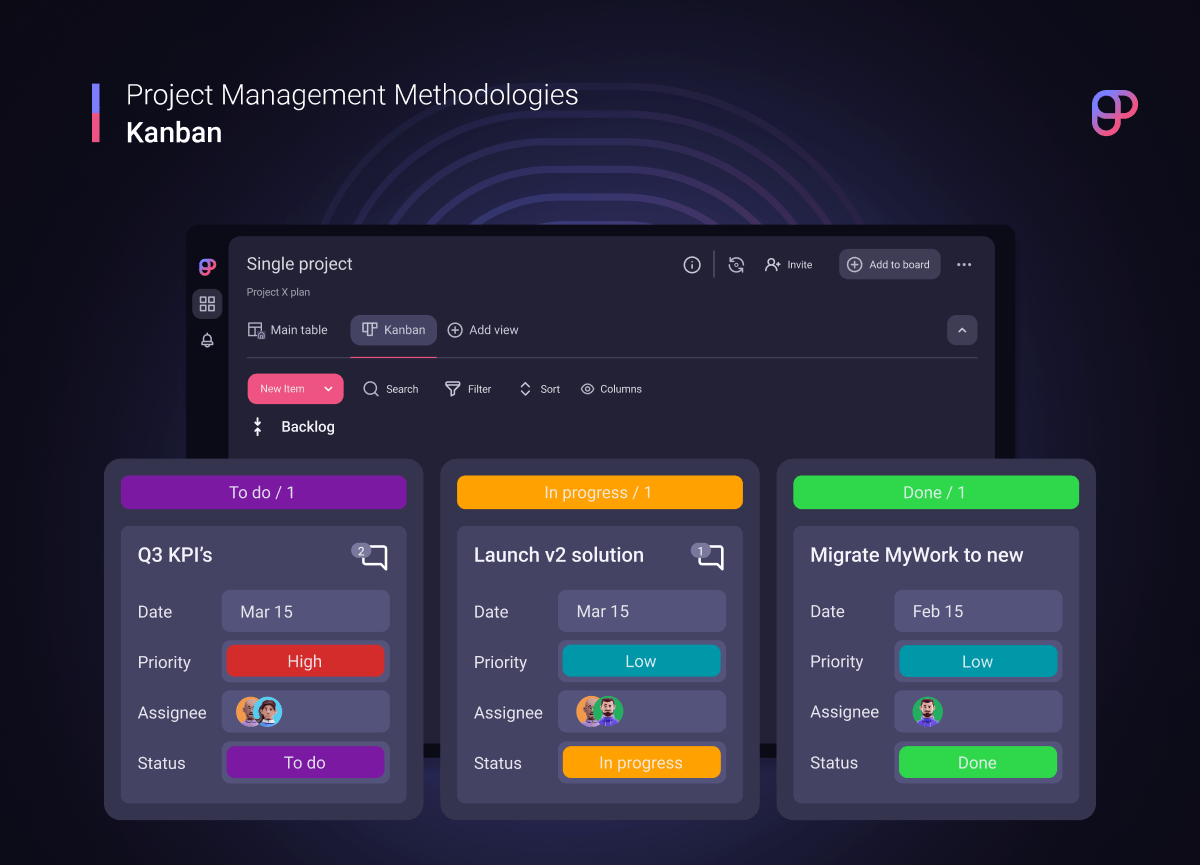This screenshot has height=865, width=1200.
Task: Click the three-dot more options menu
Action: coord(964,265)
